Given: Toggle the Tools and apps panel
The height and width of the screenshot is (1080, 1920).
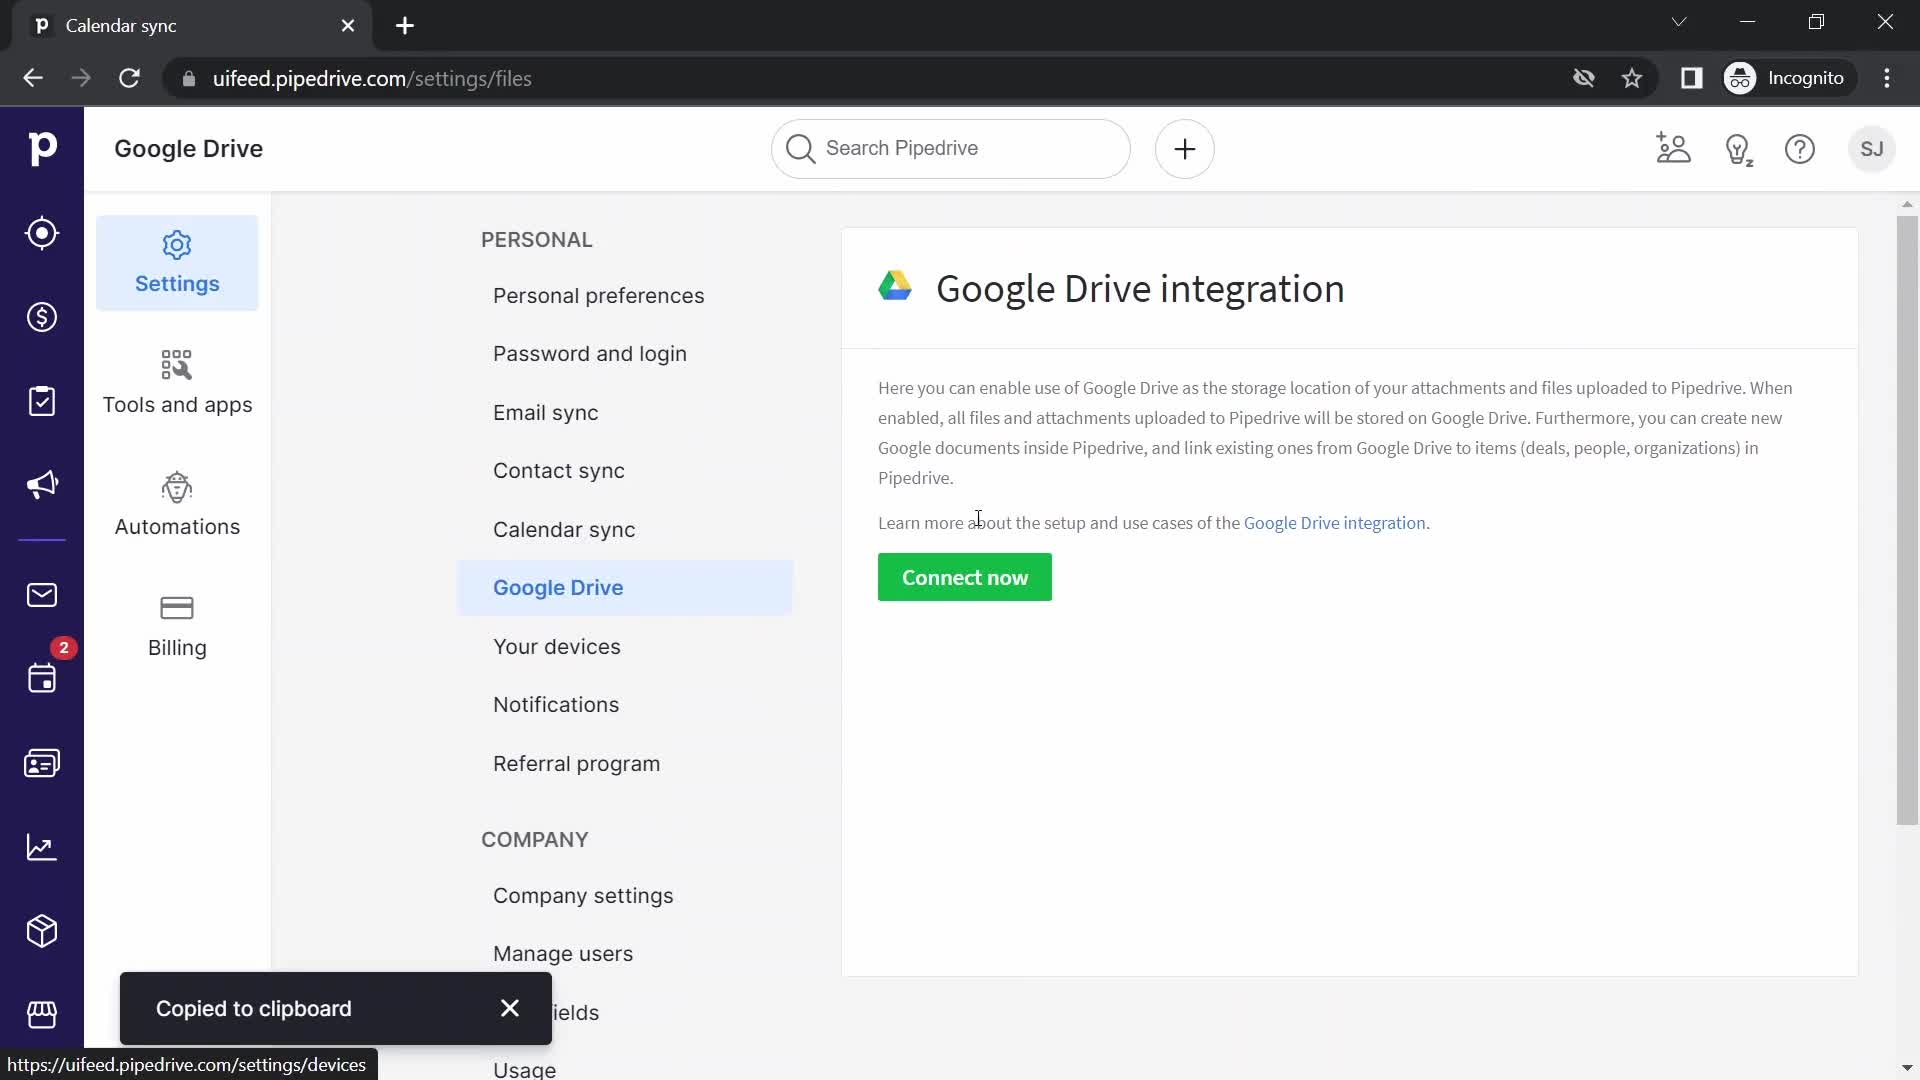Looking at the screenshot, I should pos(177,380).
